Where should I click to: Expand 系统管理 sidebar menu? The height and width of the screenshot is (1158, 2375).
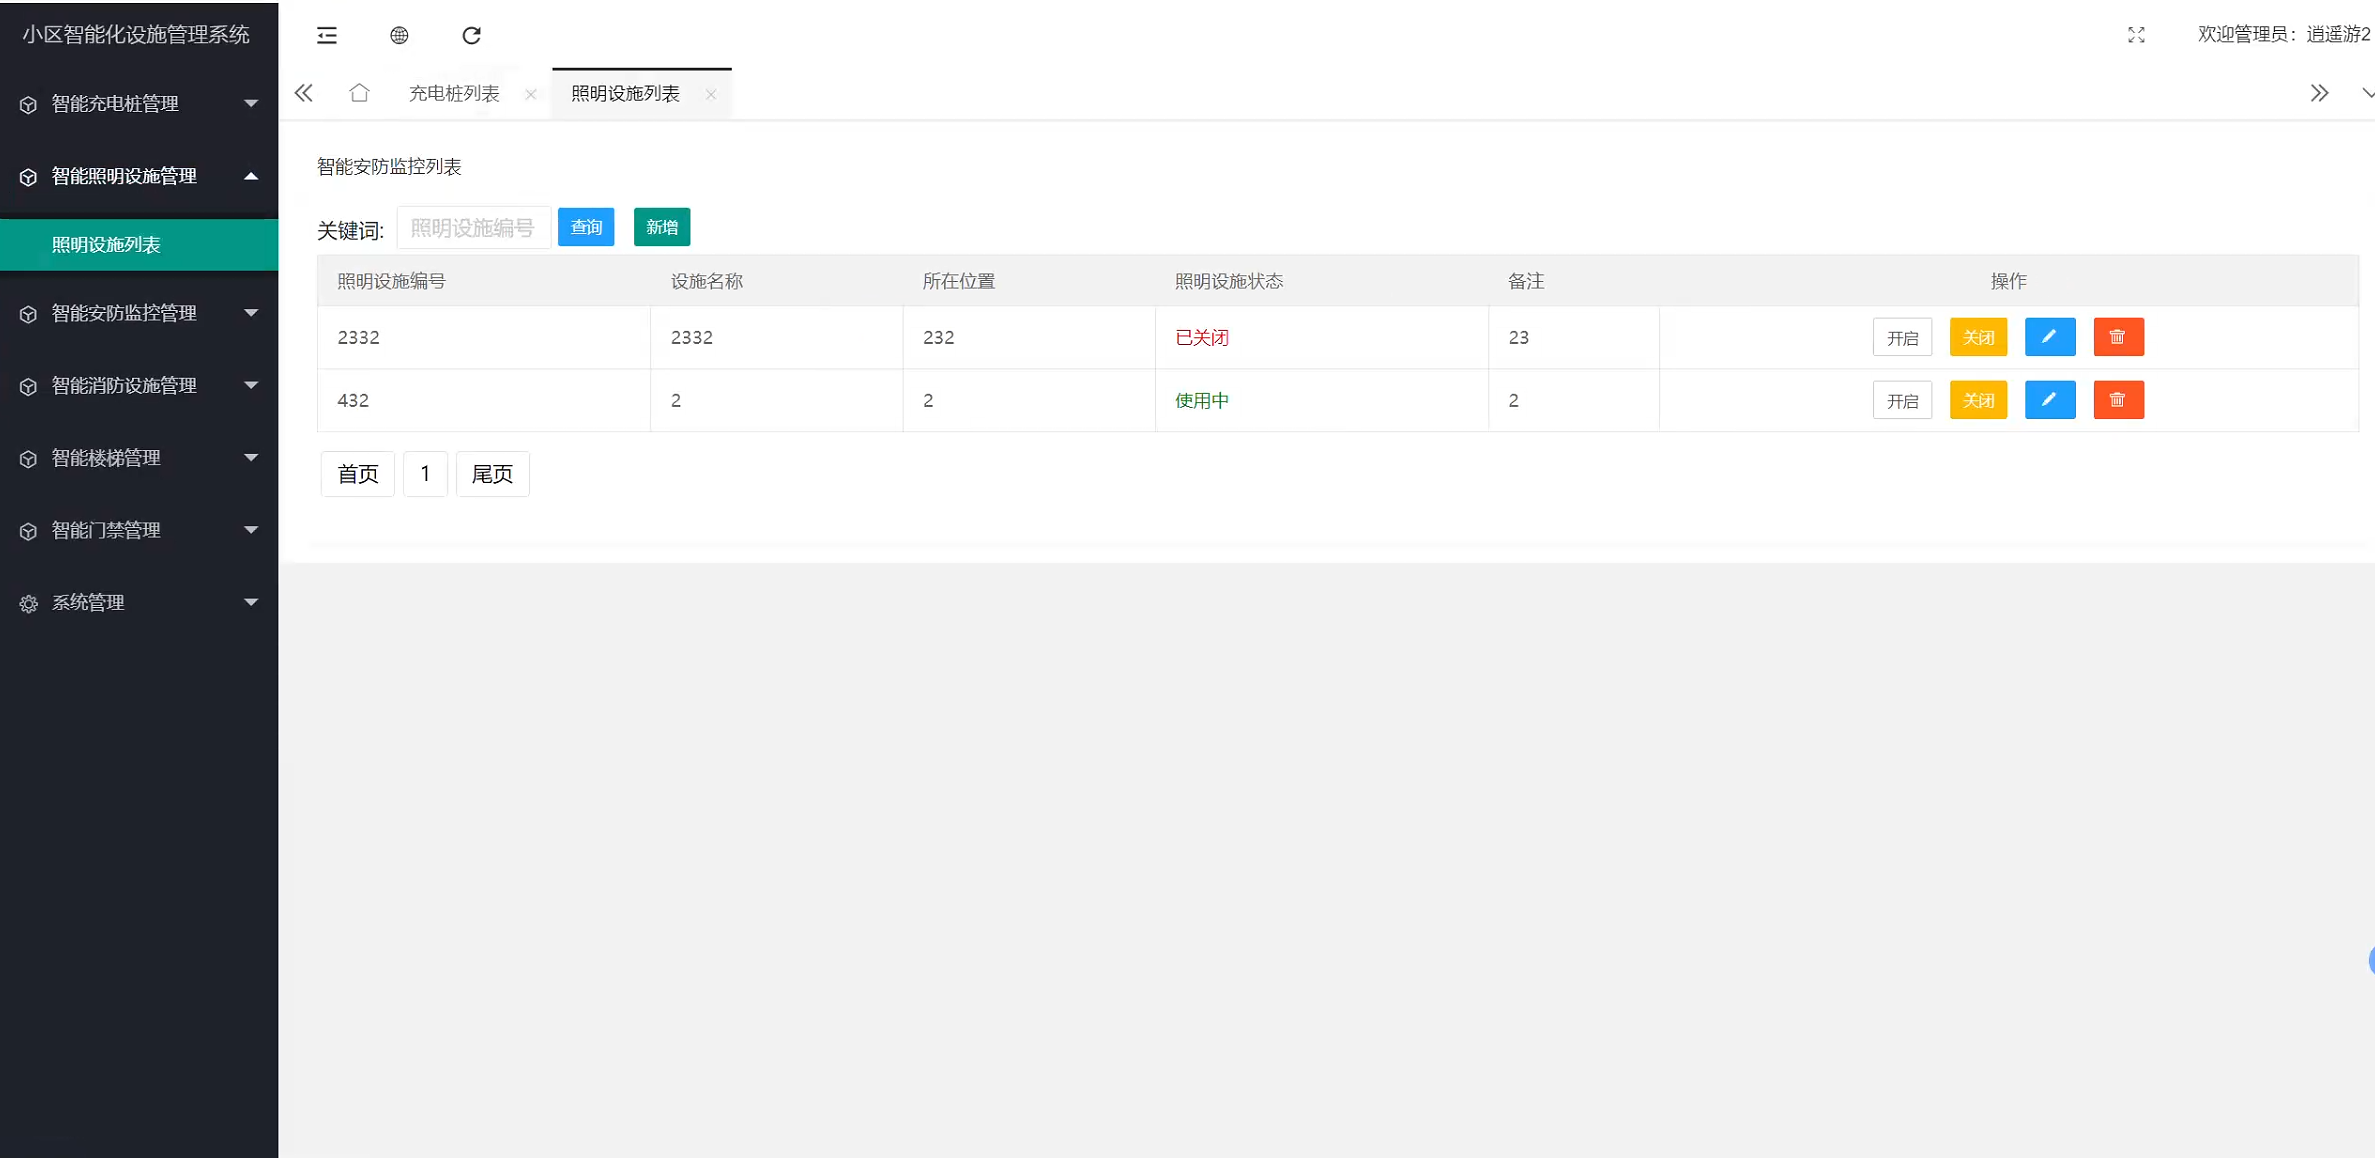(139, 603)
